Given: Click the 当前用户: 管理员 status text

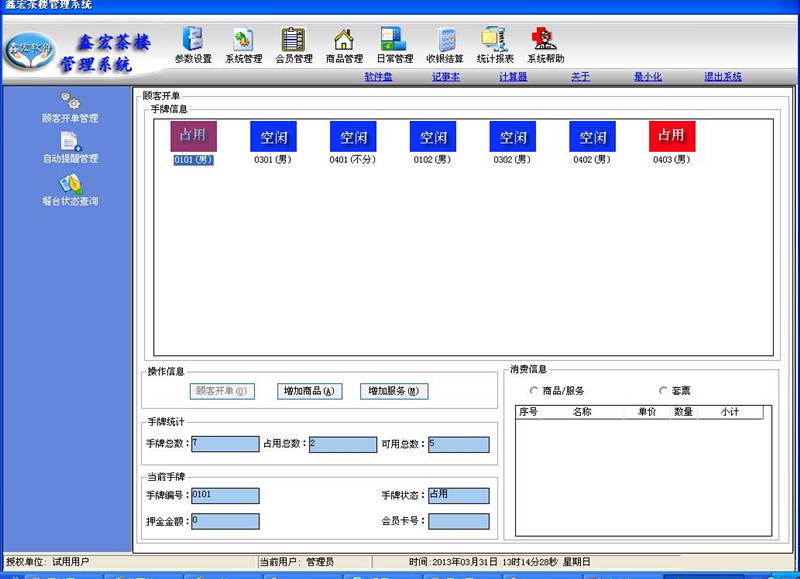Looking at the screenshot, I should [296, 562].
